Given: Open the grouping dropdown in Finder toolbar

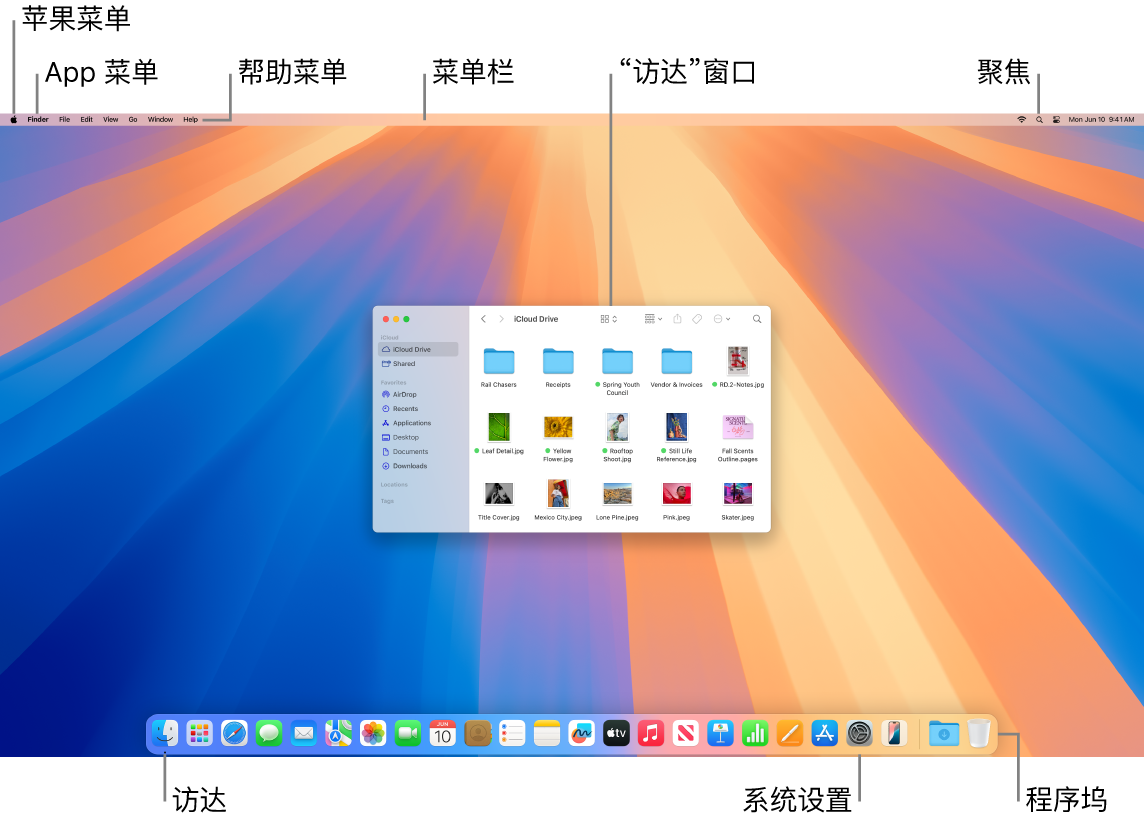Looking at the screenshot, I should point(655,318).
